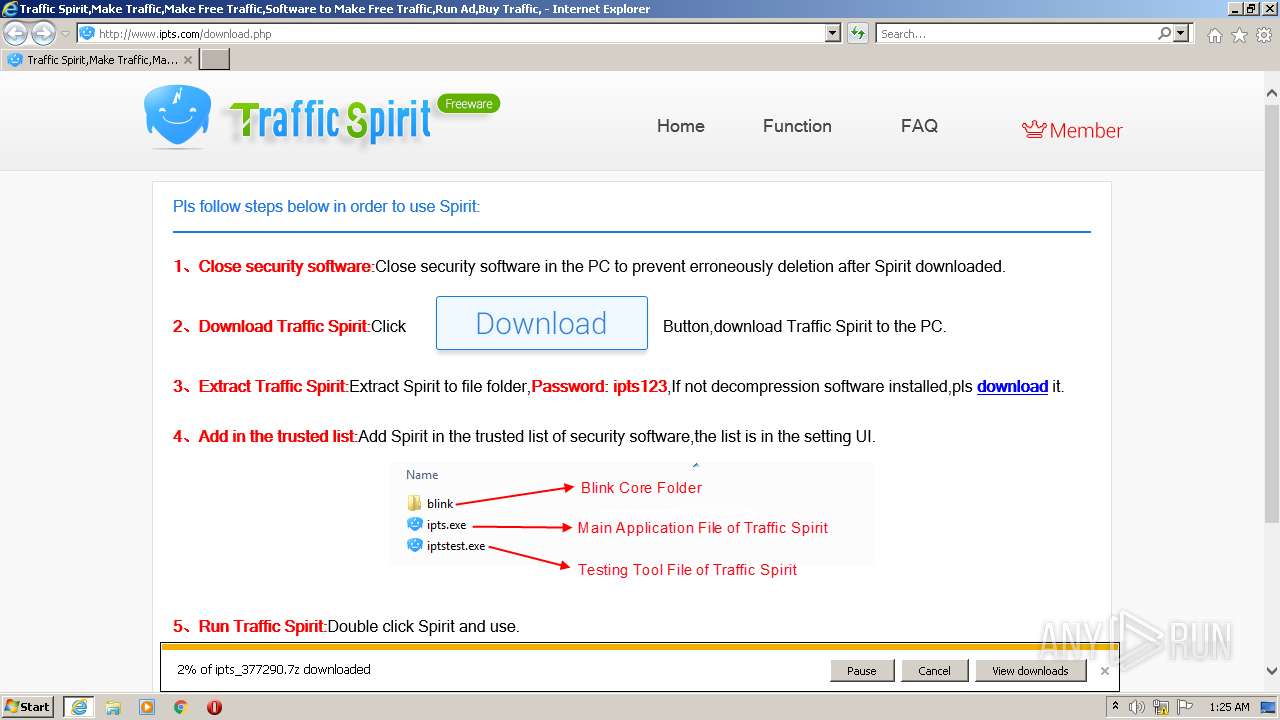This screenshot has width=1280, height=720.
Task: Click '2% of ipts_377290.7z downloaded' text
Action: [x=274, y=670]
